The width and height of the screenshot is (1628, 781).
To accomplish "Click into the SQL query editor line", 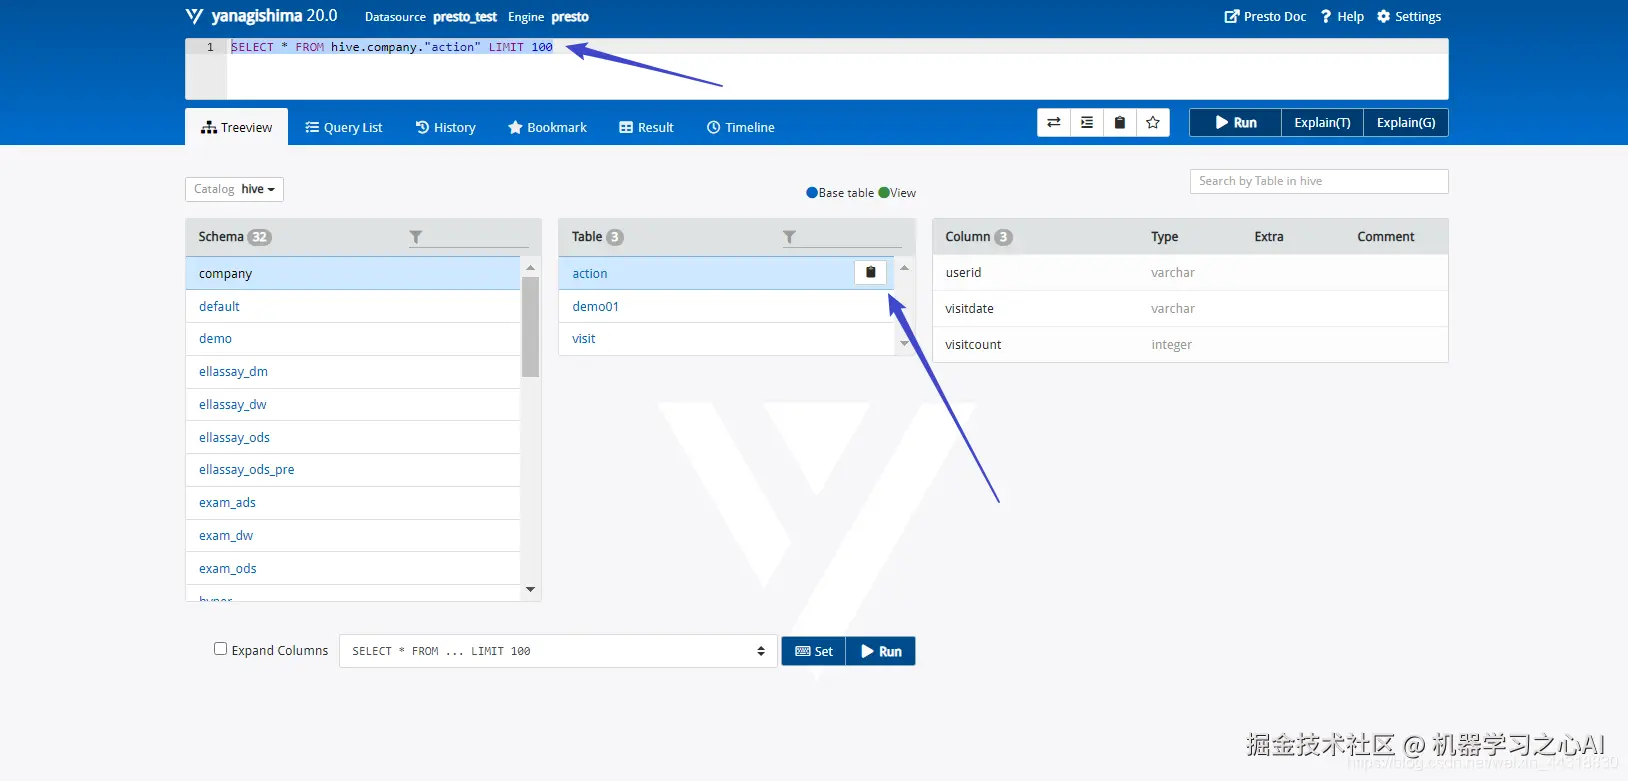I will [838, 47].
